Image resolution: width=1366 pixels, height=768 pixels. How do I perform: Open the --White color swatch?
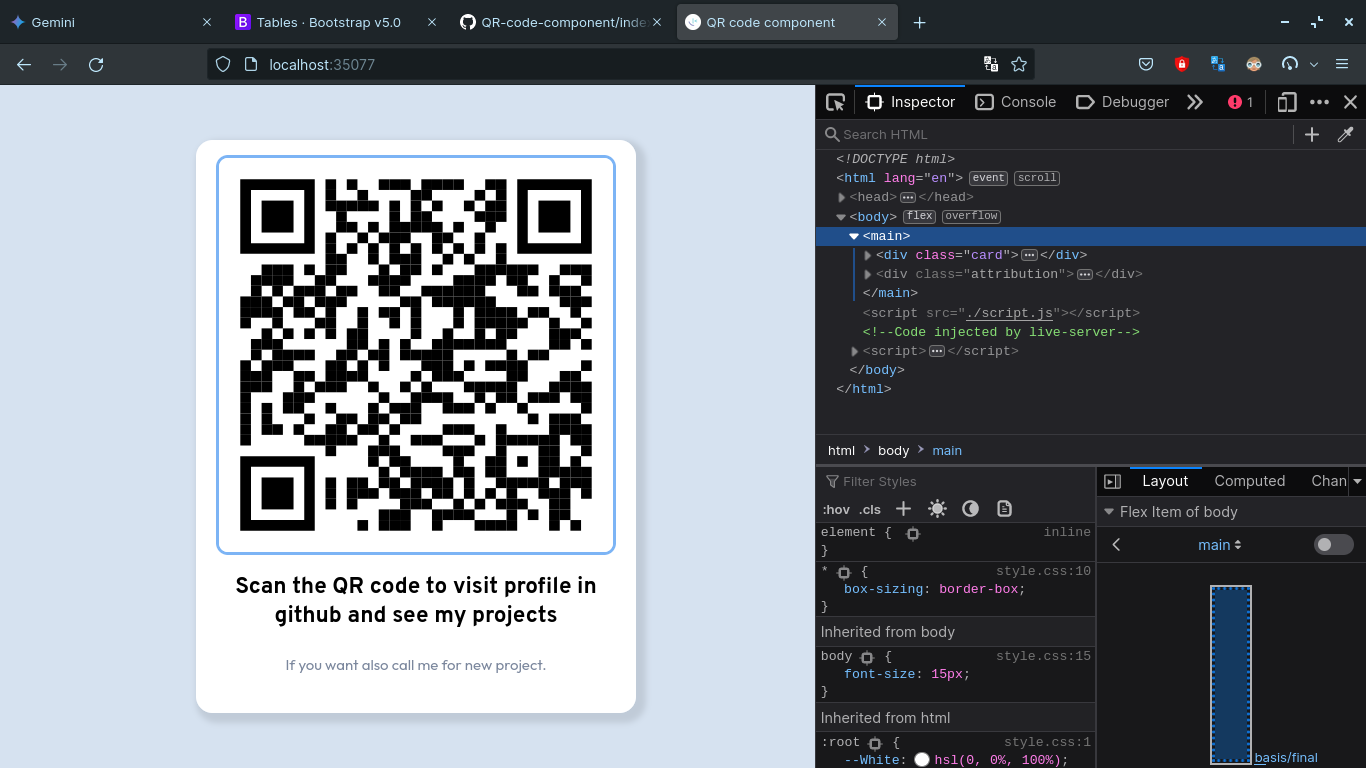coord(922,760)
